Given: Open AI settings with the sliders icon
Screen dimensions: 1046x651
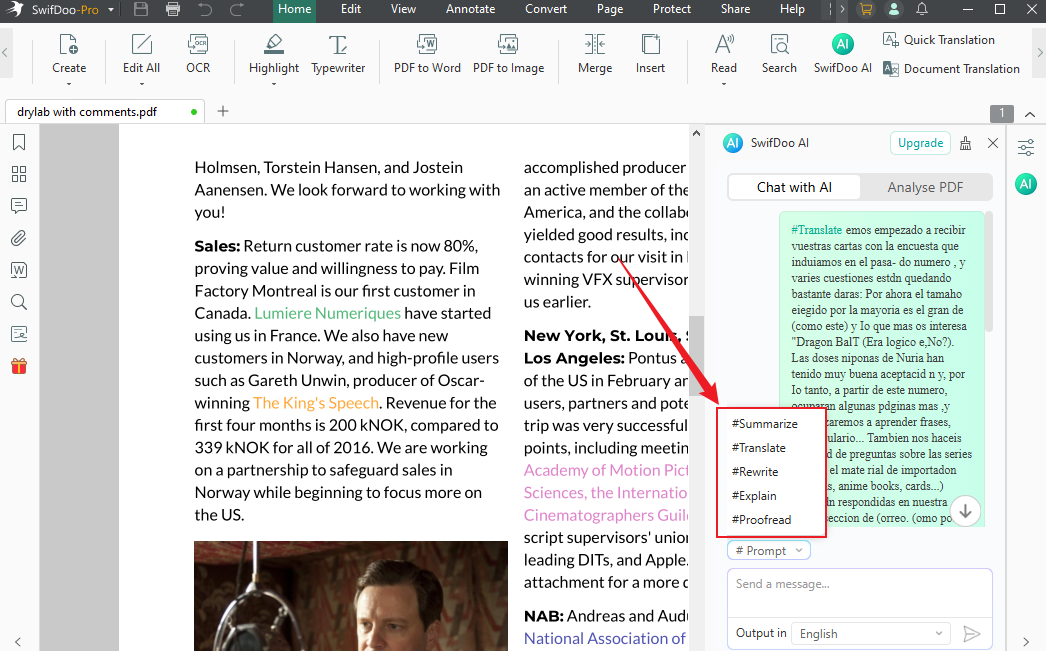Looking at the screenshot, I should 1028,146.
